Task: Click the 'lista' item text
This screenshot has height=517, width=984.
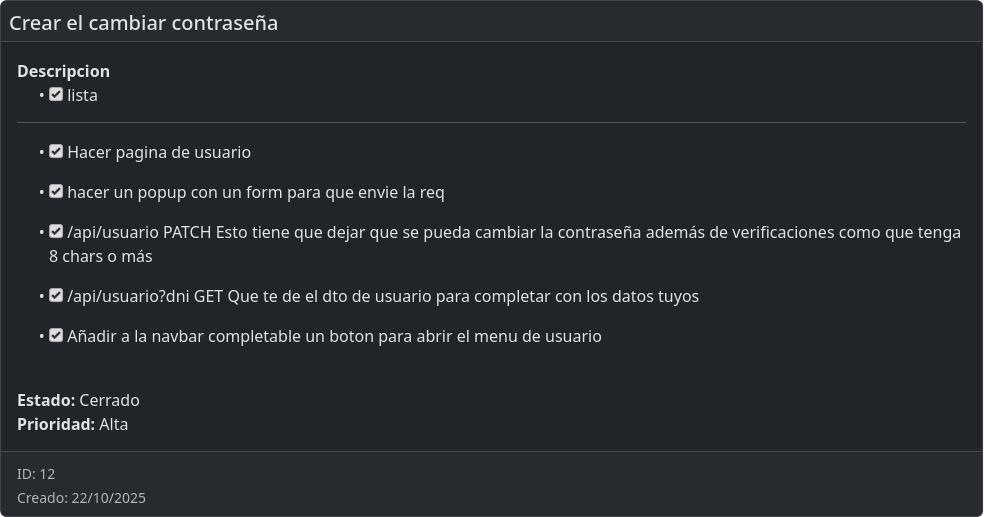Action: coord(82,96)
